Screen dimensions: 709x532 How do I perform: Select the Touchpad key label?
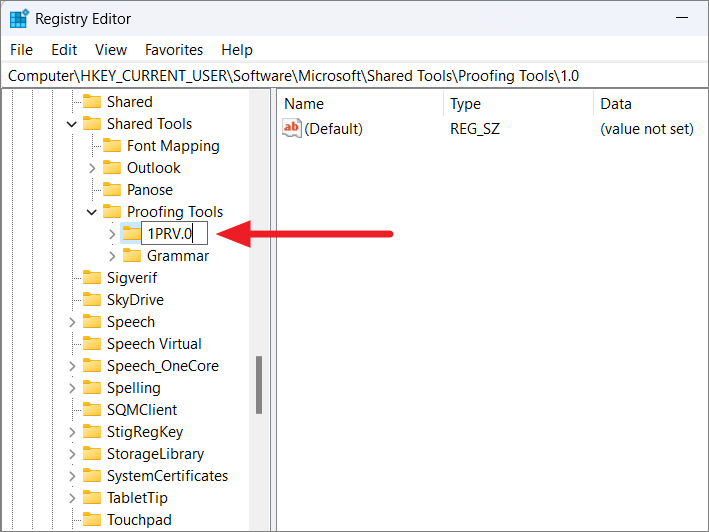pyautogui.click(x=139, y=520)
